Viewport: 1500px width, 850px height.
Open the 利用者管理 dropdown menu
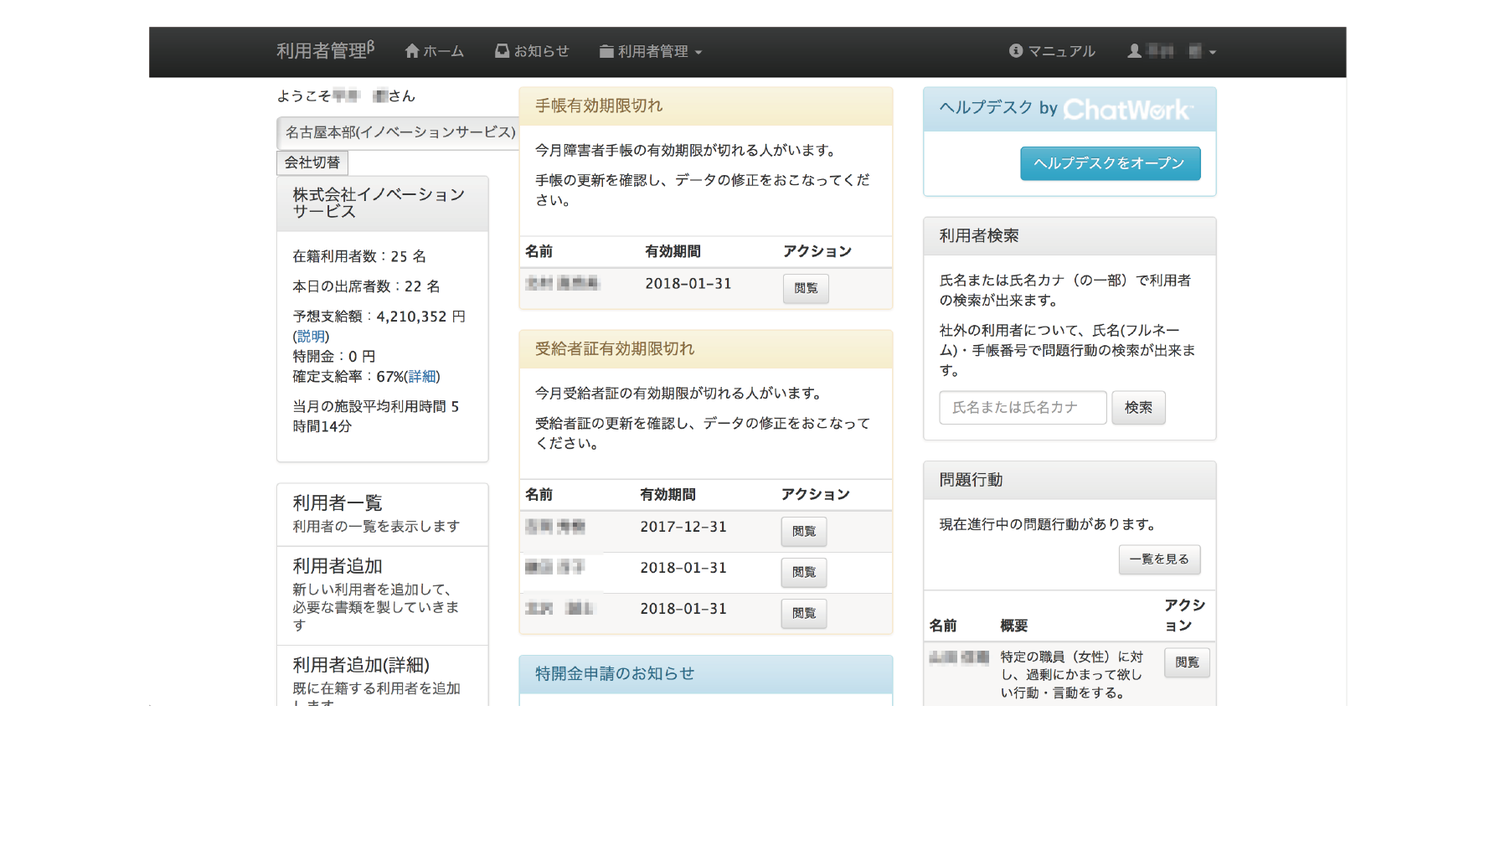pyautogui.click(x=651, y=51)
